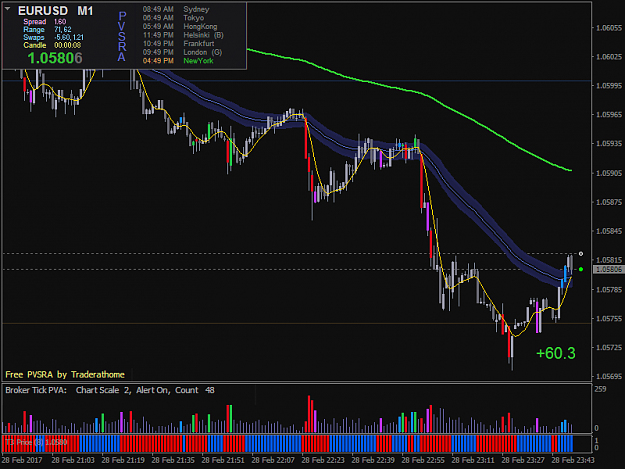Click the 28 Feb 21:03 time label

pos(73,460)
